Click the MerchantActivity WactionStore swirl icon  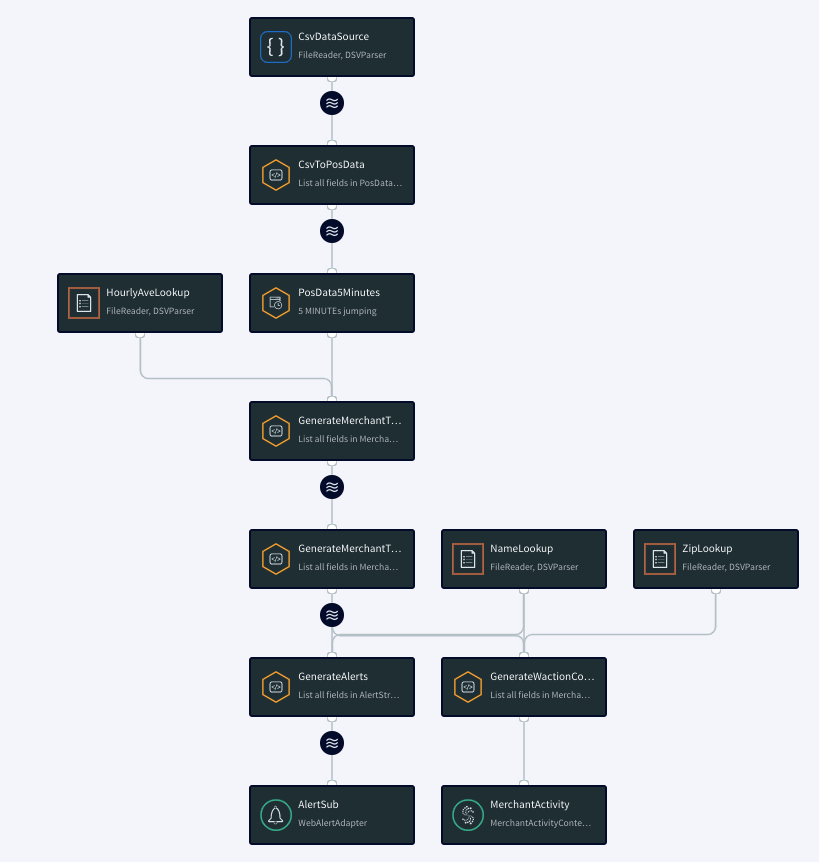click(467, 814)
